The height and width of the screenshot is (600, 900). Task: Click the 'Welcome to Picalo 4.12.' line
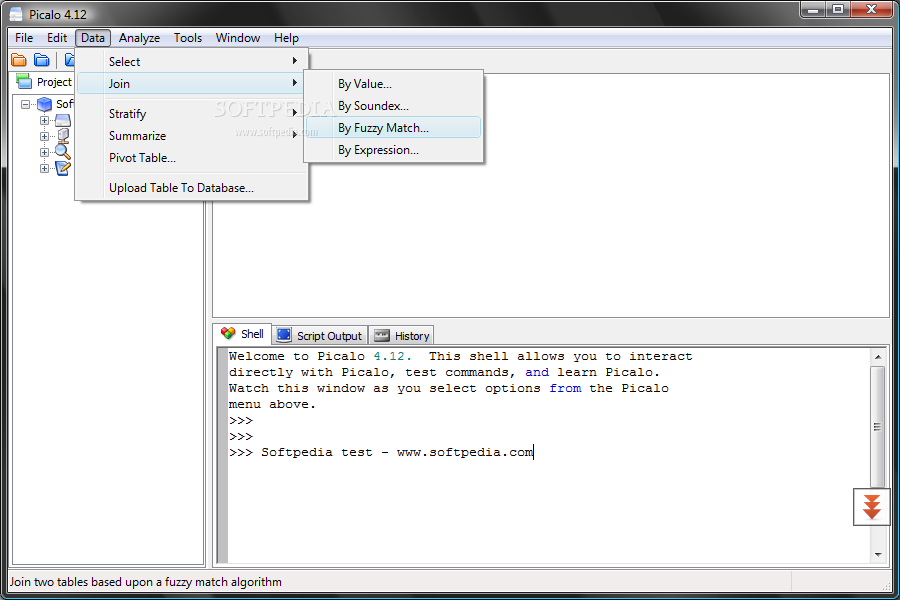pyautogui.click(x=320, y=356)
